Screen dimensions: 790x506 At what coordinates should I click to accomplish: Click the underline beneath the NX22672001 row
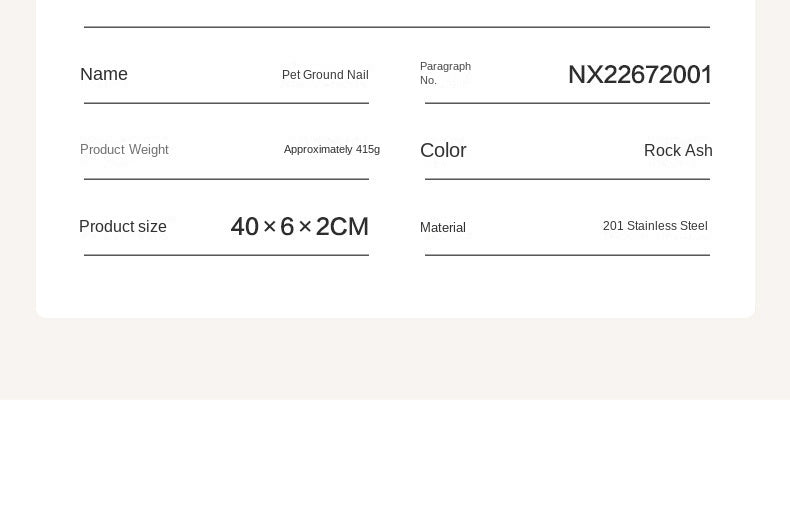coord(567,103)
